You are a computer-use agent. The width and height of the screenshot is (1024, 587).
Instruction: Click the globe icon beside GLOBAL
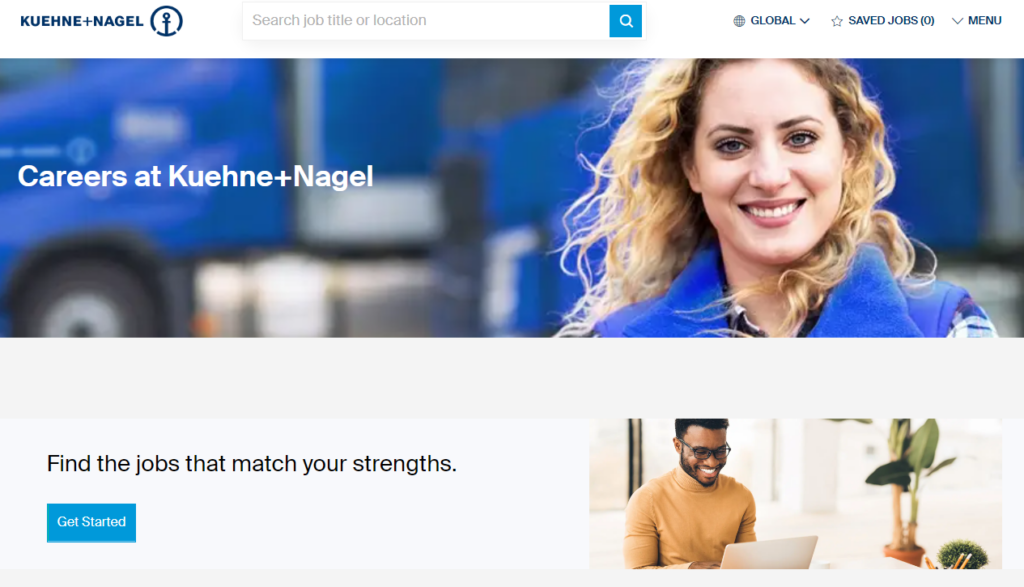[739, 21]
